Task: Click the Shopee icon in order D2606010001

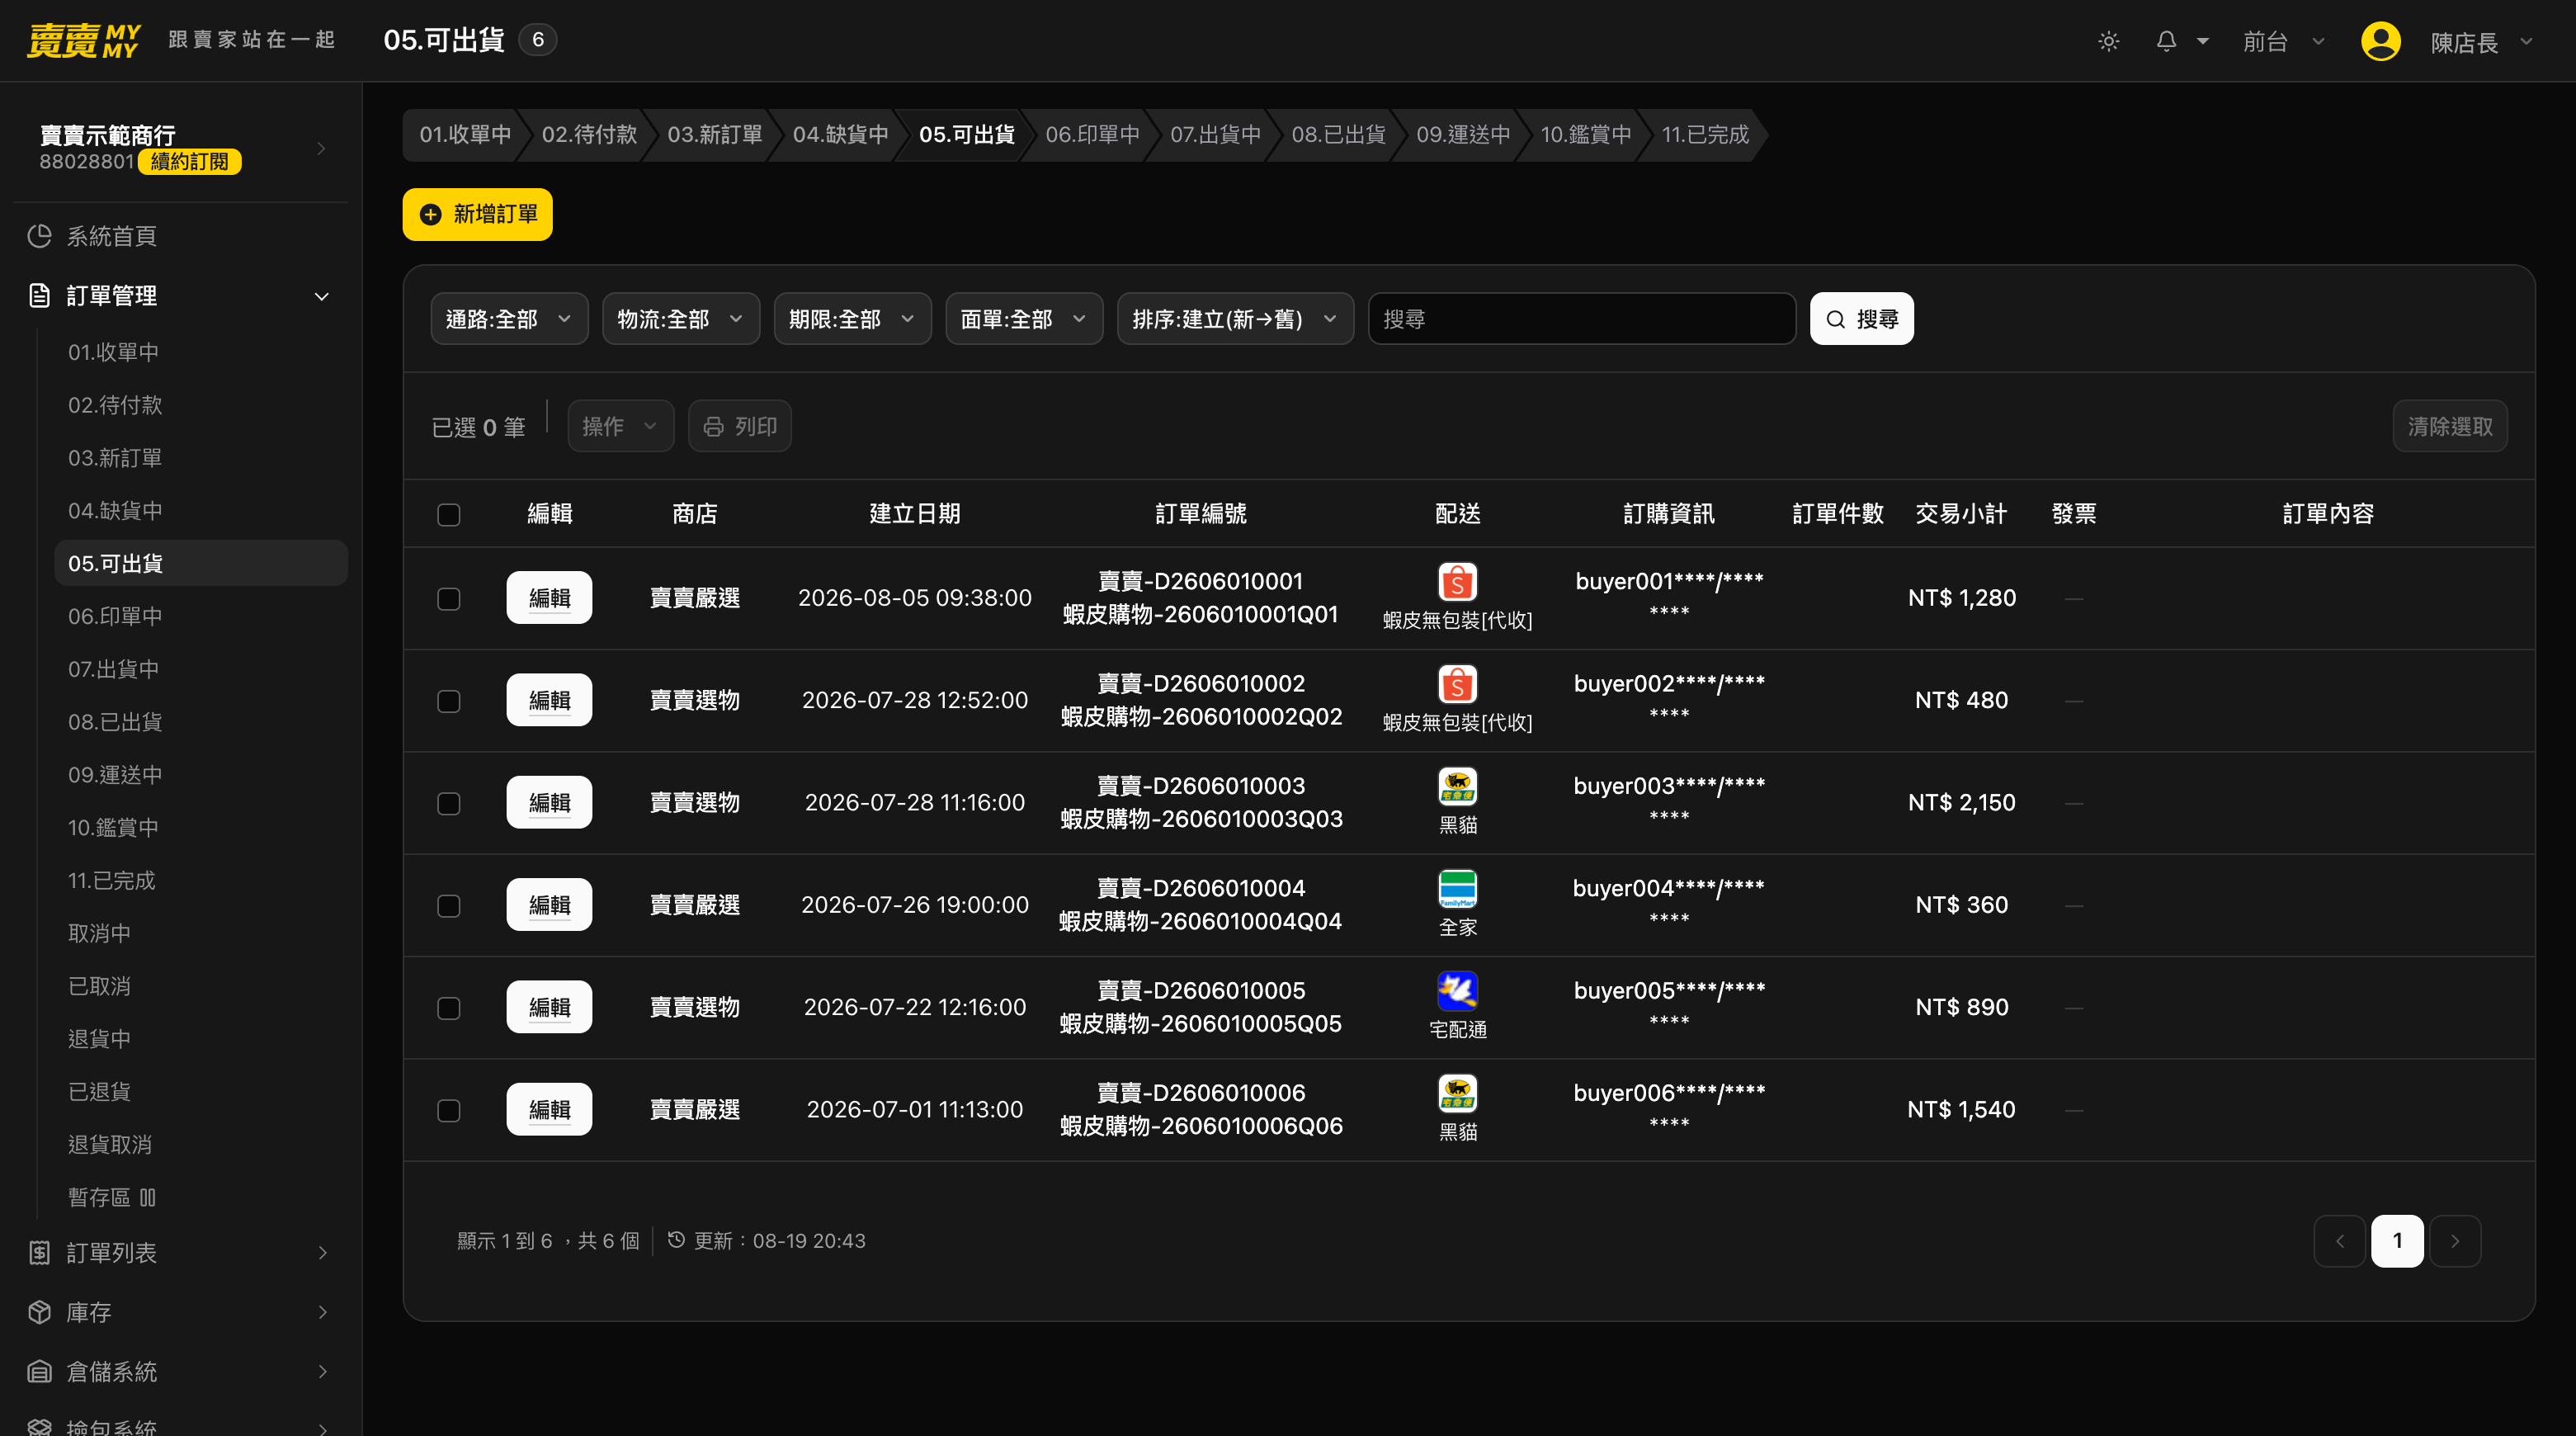Action: [1457, 582]
